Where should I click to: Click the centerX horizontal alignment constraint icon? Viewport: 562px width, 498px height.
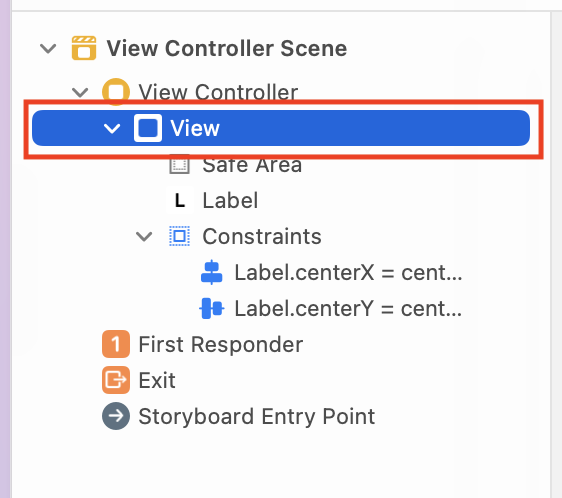211,272
